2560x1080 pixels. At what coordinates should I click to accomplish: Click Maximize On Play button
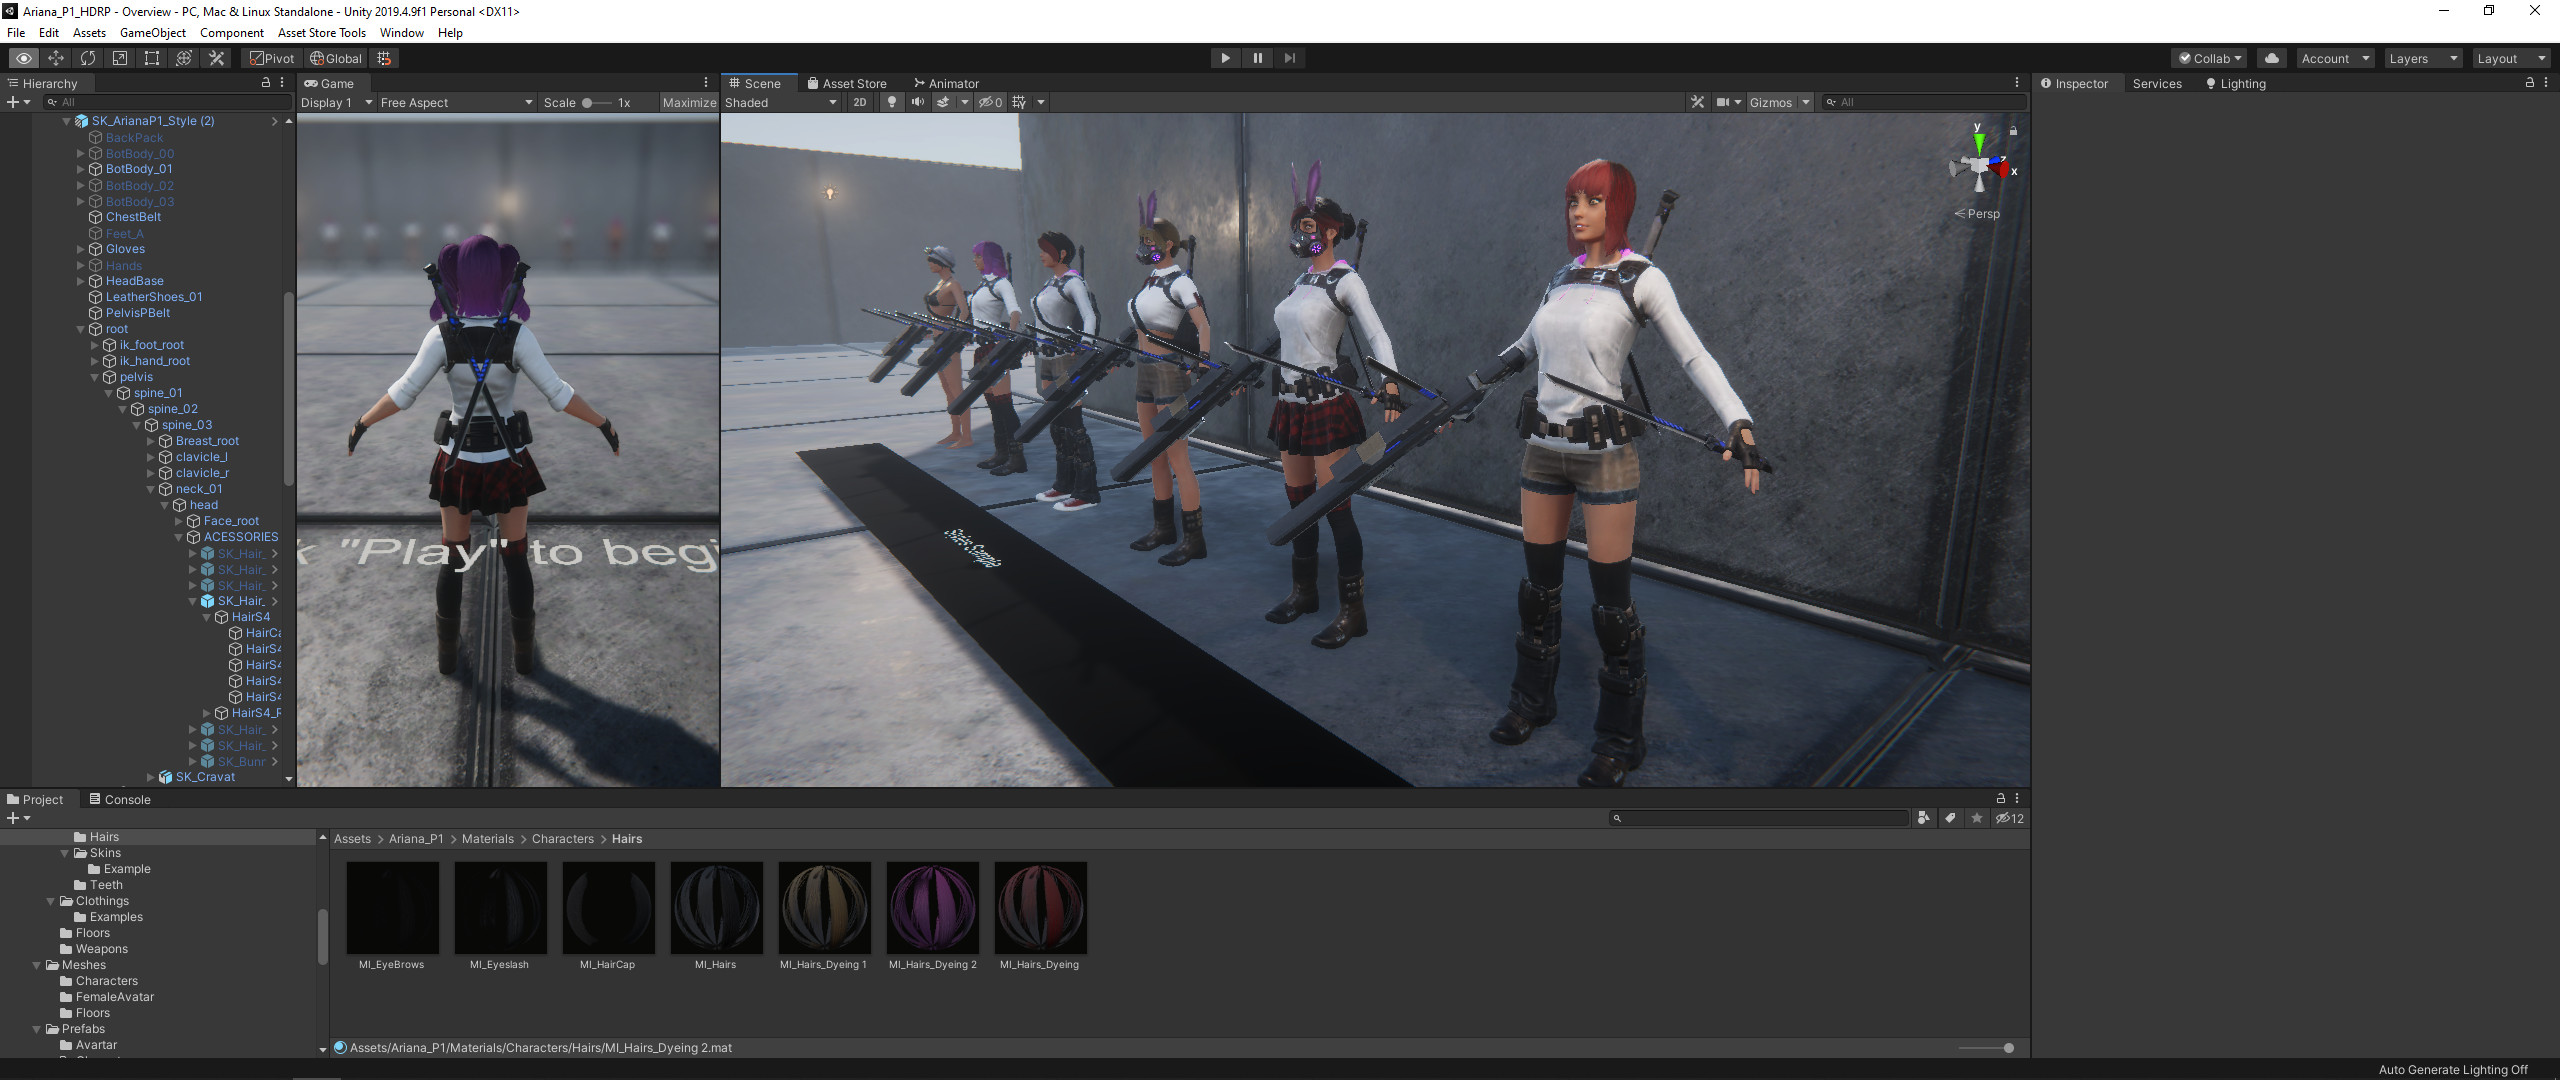[x=689, y=102]
